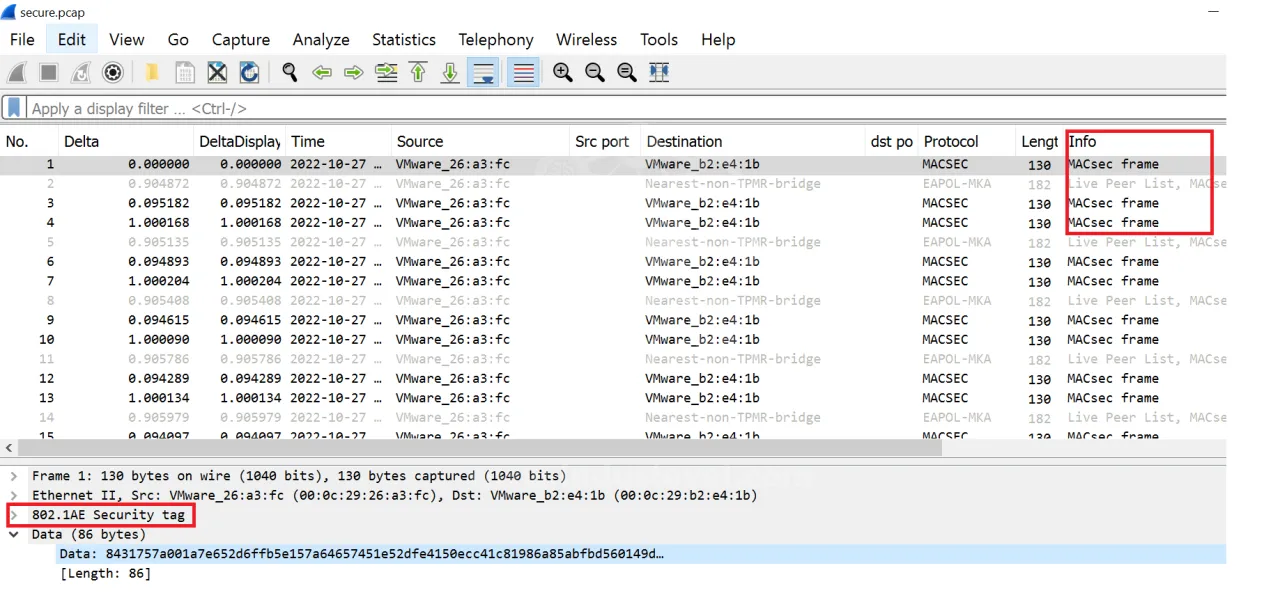Expand the Frame 1 details row
The image size is (1280, 609).
coord(14,476)
